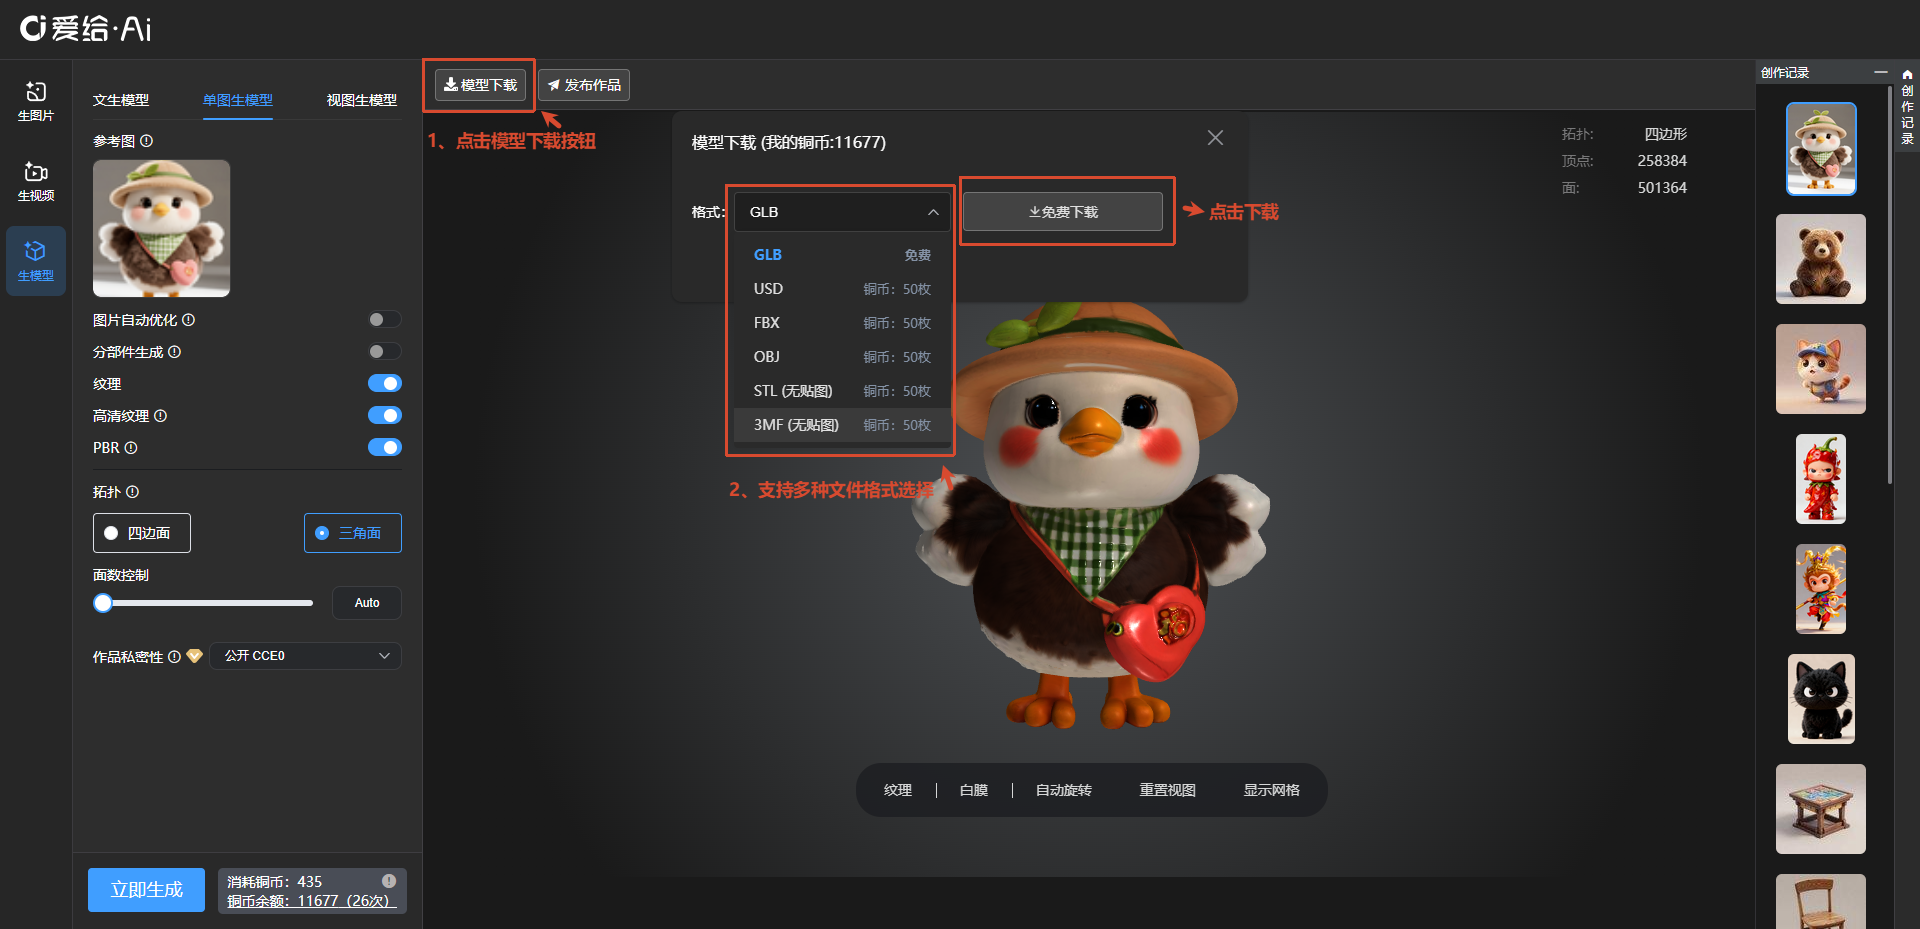Screen dimensions: 1920x929
Task: Open the 生视频 video generation section
Action: click(x=36, y=181)
